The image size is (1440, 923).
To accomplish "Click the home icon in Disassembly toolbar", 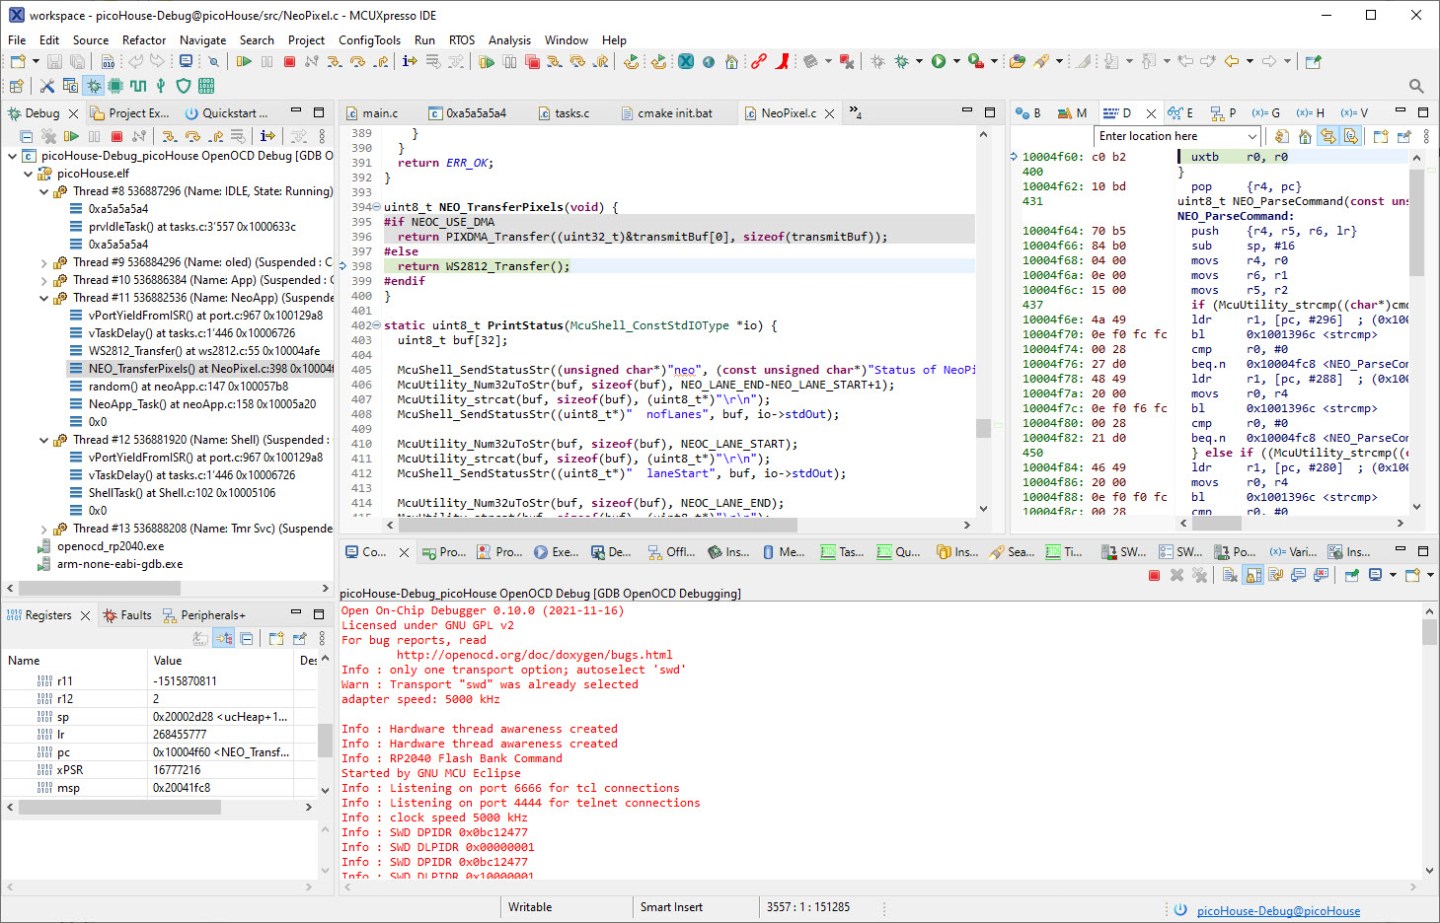I will (x=1305, y=136).
